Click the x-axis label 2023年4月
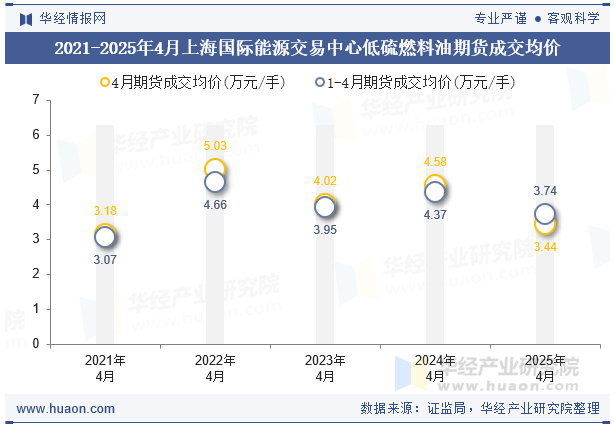This screenshot has height=427, width=615. click(x=325, y=368)
